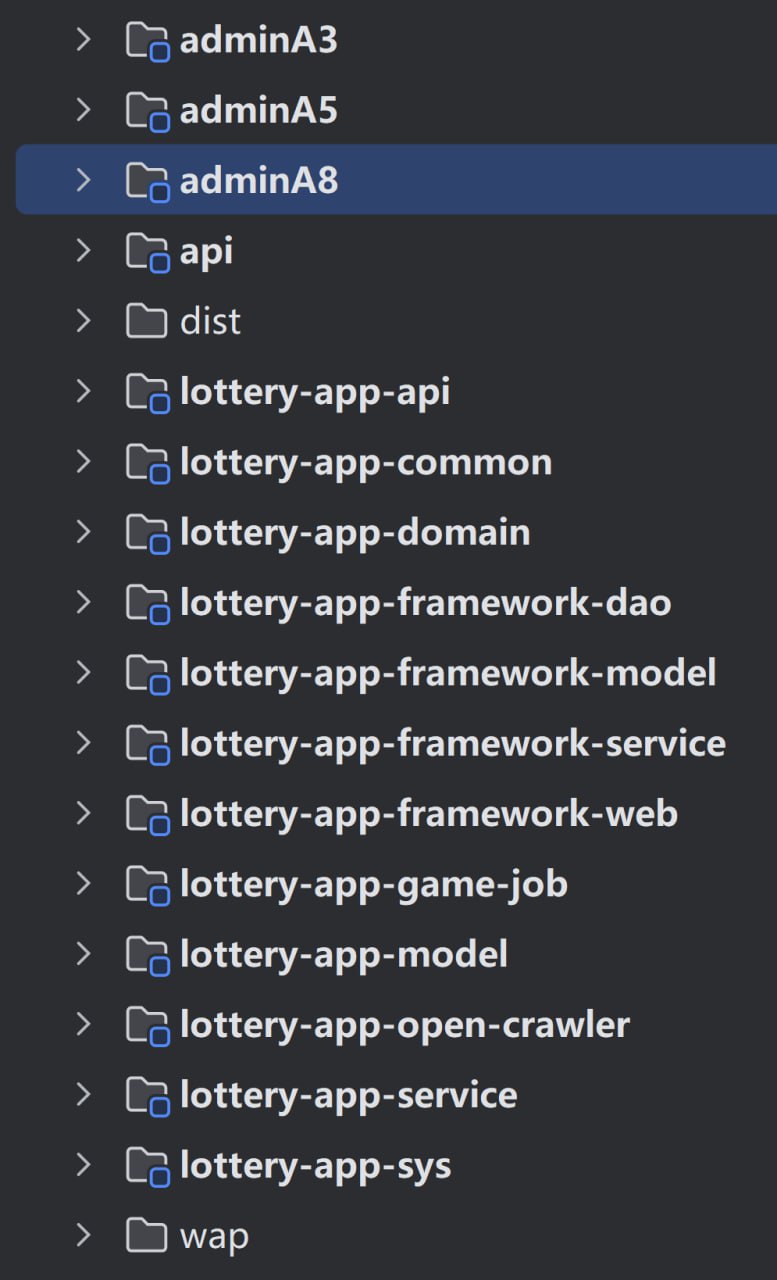Screen dimensions: 777x1280
Task: Expand the lottery-app-sys chevron
Action: 83,1166
